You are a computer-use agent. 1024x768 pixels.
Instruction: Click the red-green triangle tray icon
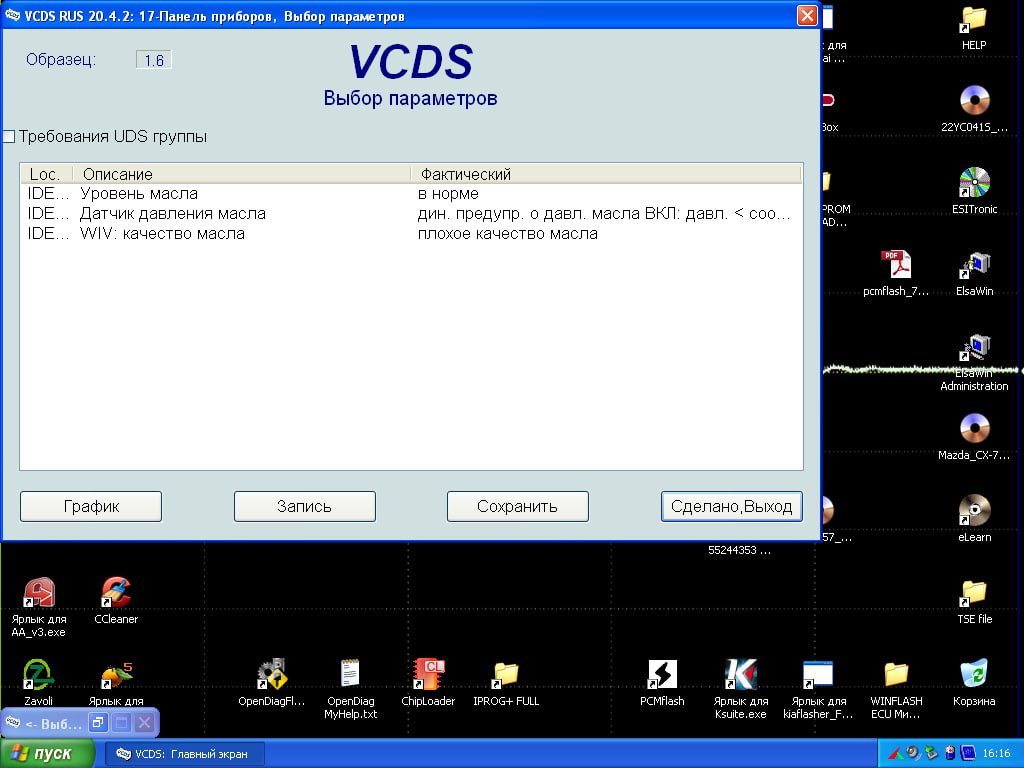(x=895, y=754)
